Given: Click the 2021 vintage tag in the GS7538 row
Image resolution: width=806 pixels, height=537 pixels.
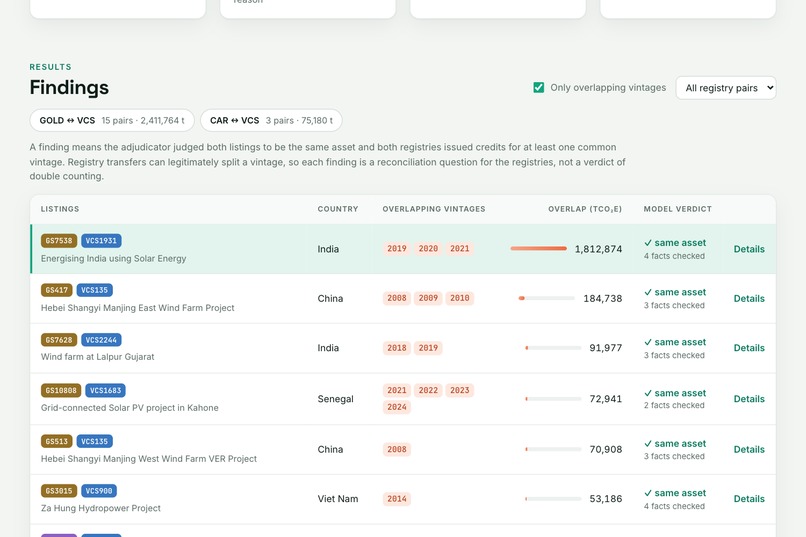Looking at the screenshot, I should pos(460,249).
